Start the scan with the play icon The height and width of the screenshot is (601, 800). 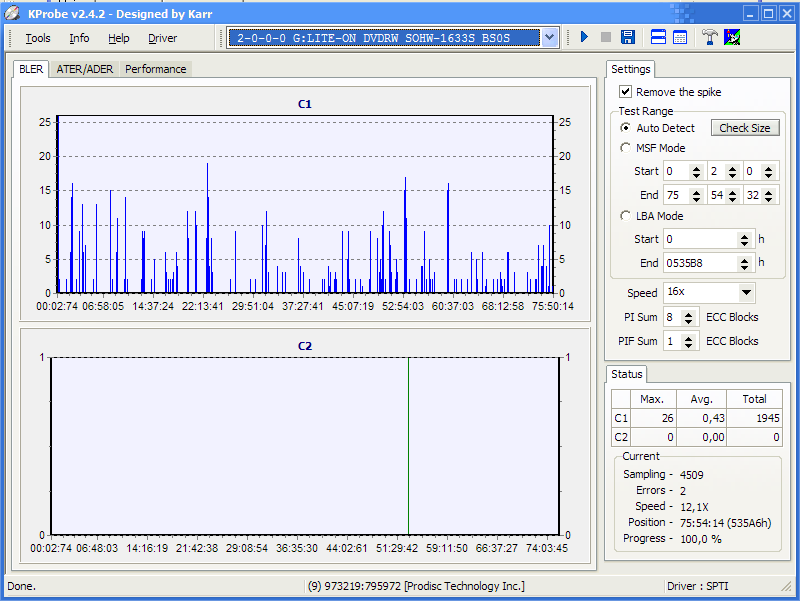pyautogui.click(x=585, y=38)
